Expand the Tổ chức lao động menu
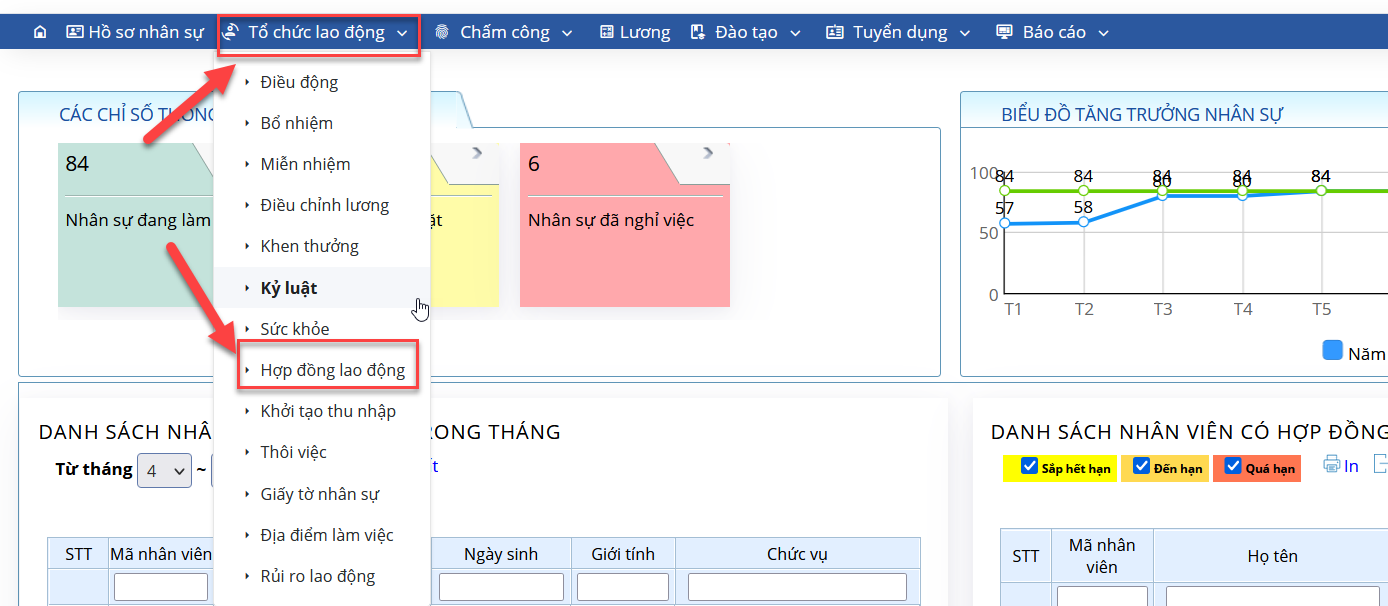Viewport: 1388px width, 606px height. [x=318, y=32]
